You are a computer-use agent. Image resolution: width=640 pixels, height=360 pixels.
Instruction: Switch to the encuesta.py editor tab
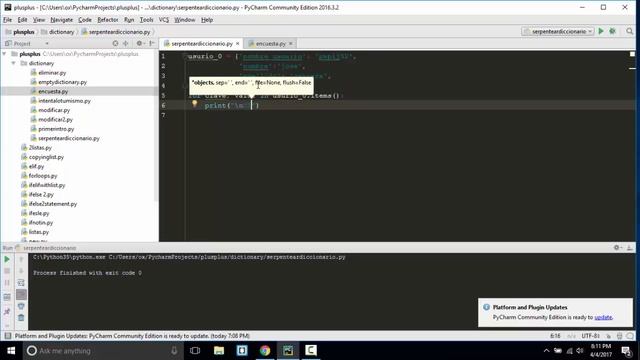270,43
